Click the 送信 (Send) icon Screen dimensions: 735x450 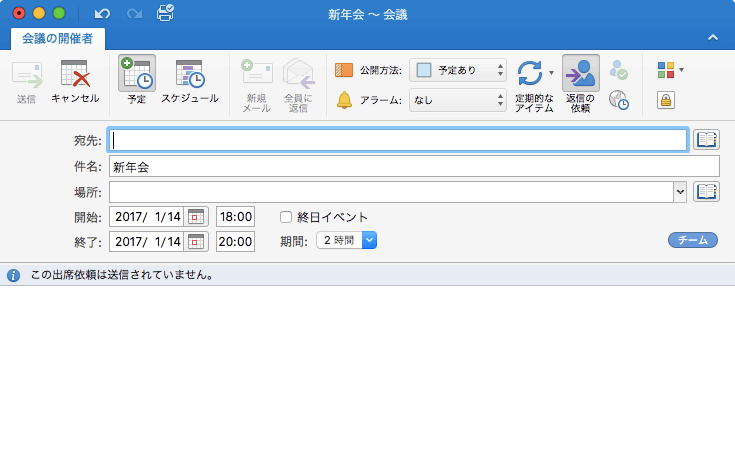[x=27, y=75]
